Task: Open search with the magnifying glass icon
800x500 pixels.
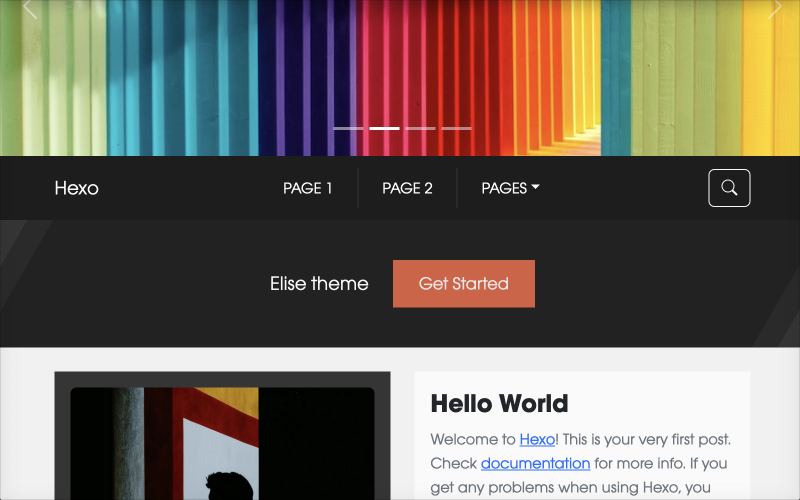Action: coord(729,188)
